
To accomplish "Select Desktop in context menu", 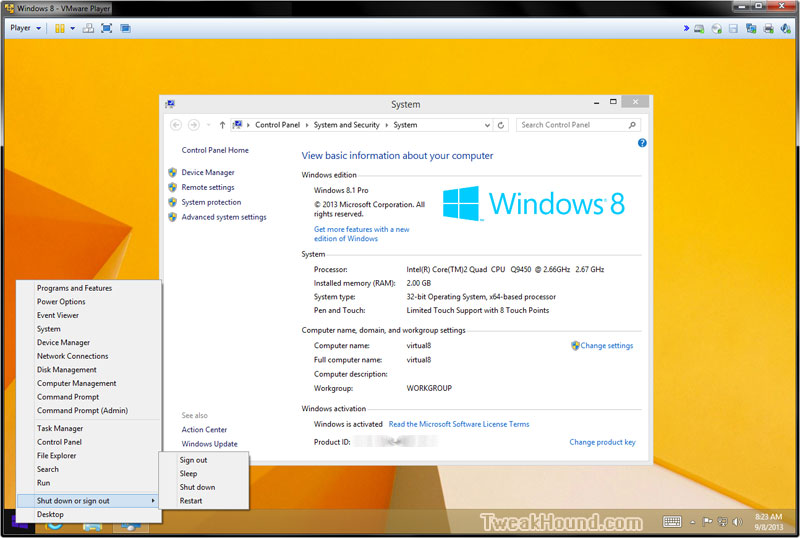I will pyautogui.click(x=50, y=515).
